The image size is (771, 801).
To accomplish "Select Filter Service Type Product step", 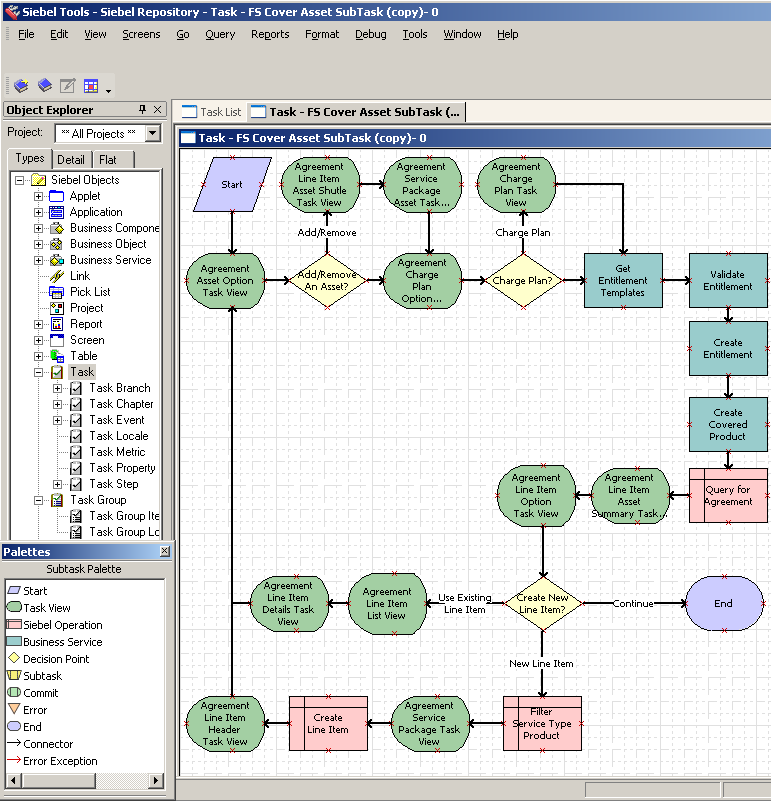I will pos(542,724).
